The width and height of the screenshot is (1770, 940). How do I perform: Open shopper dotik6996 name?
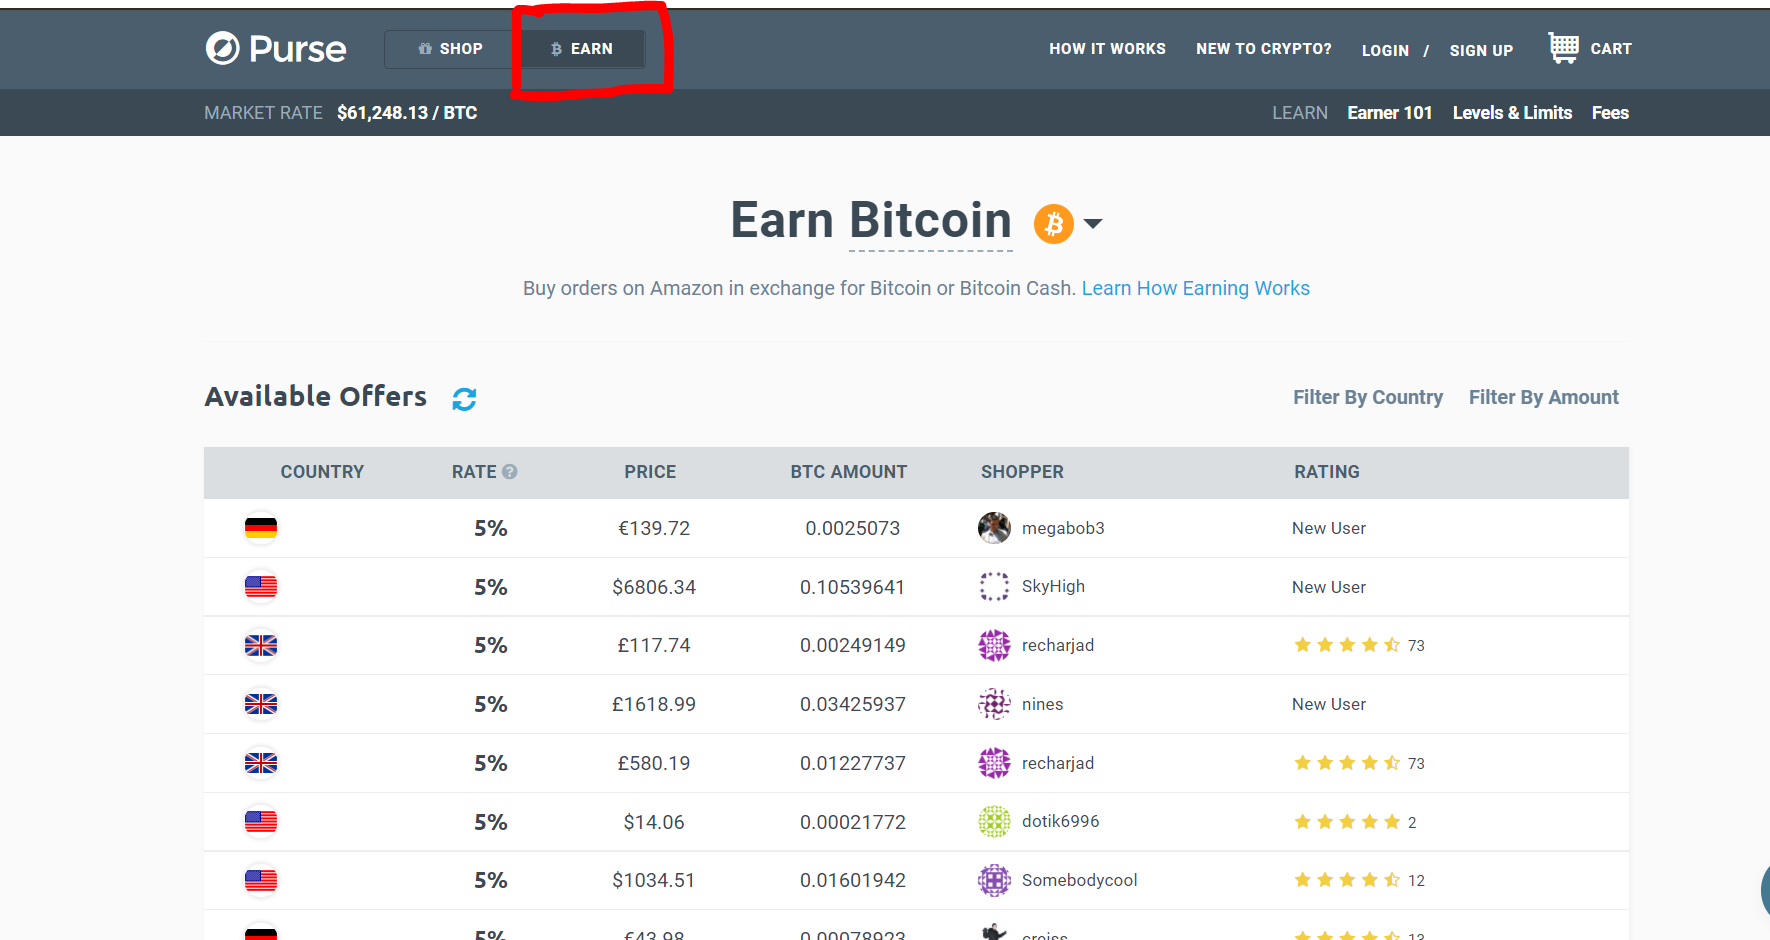[x=1060, y=821]
